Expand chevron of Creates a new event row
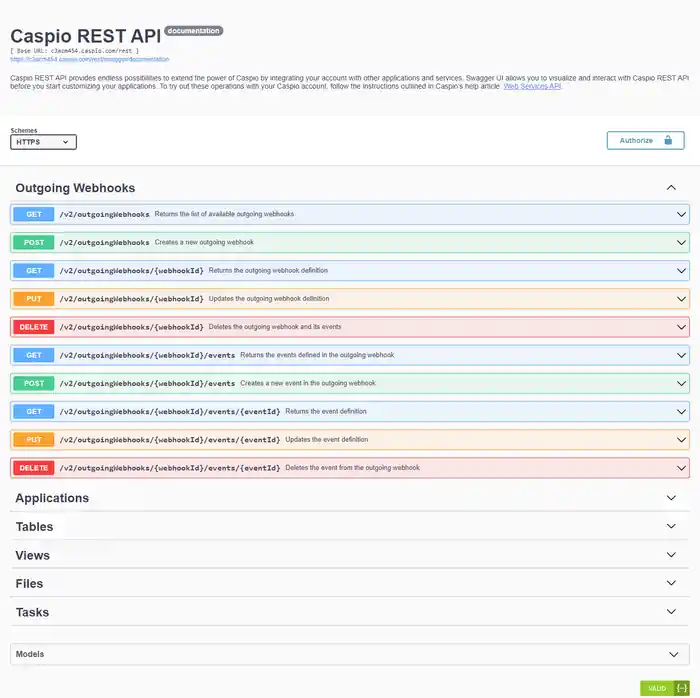 681,383
